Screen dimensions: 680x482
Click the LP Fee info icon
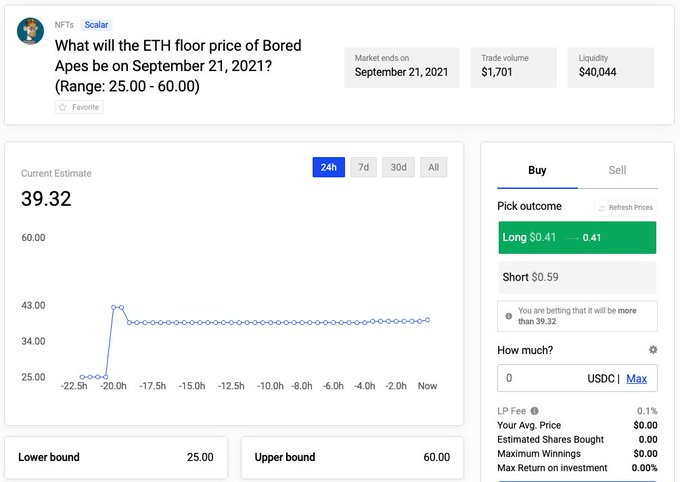pos(534,411)
